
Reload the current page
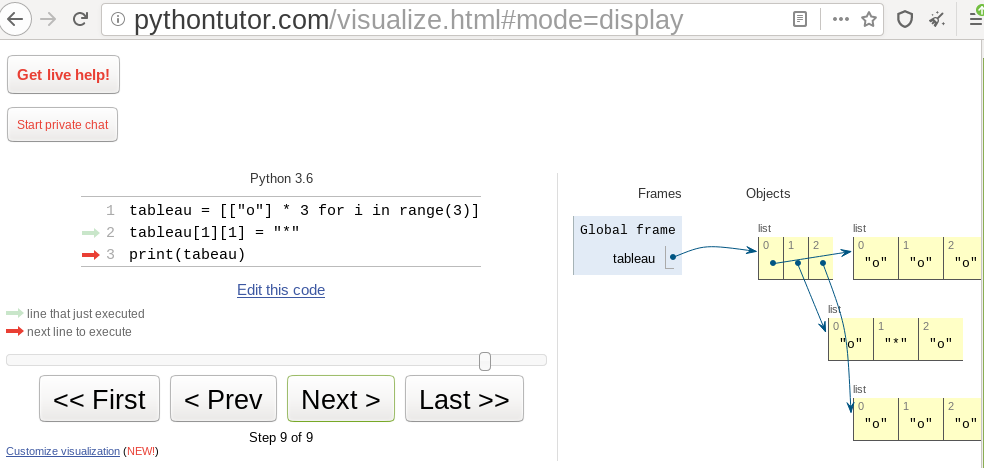tap(82, 19)
